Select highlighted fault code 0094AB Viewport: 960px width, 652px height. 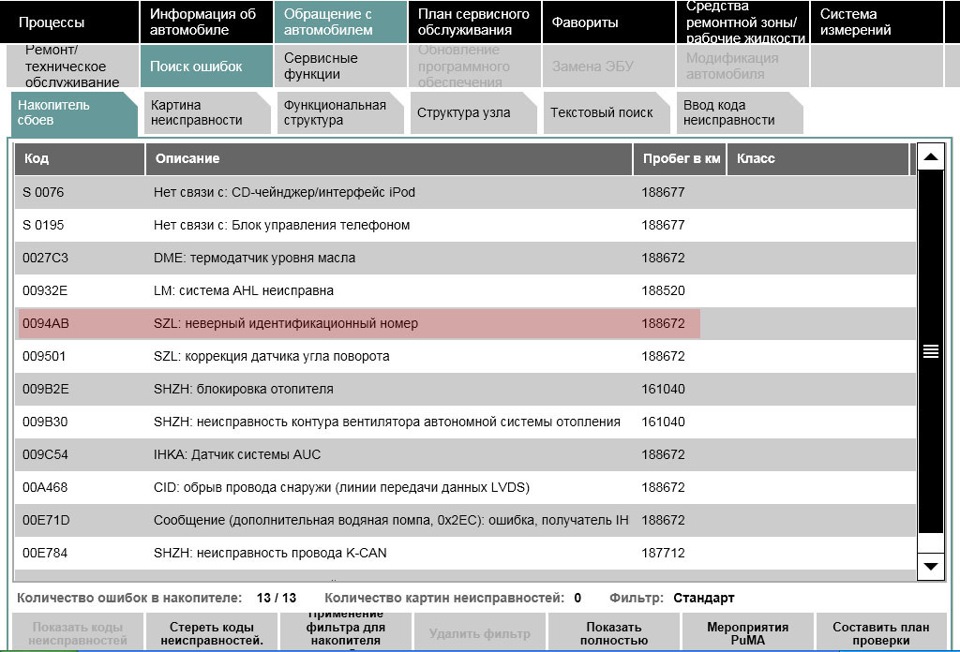pos(46,323)
